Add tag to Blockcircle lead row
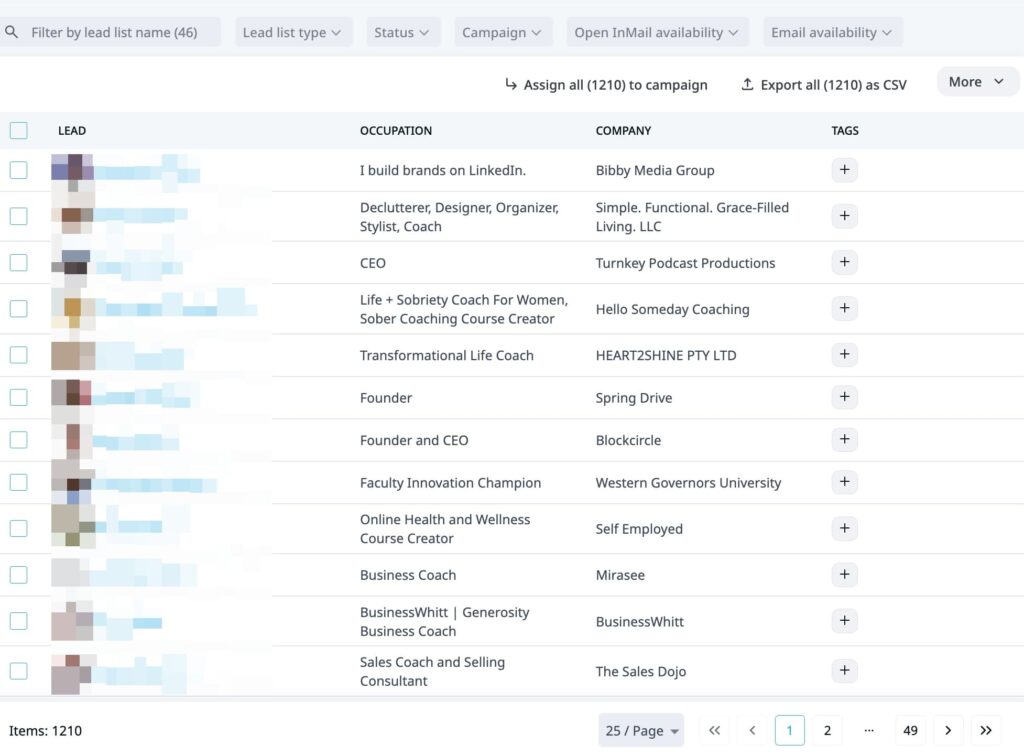 point(844,440)
